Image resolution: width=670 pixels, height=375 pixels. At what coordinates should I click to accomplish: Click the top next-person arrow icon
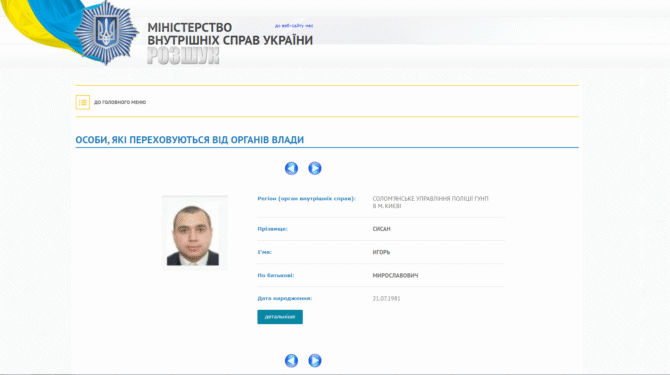pyautogui.click(x=315, y=168)
